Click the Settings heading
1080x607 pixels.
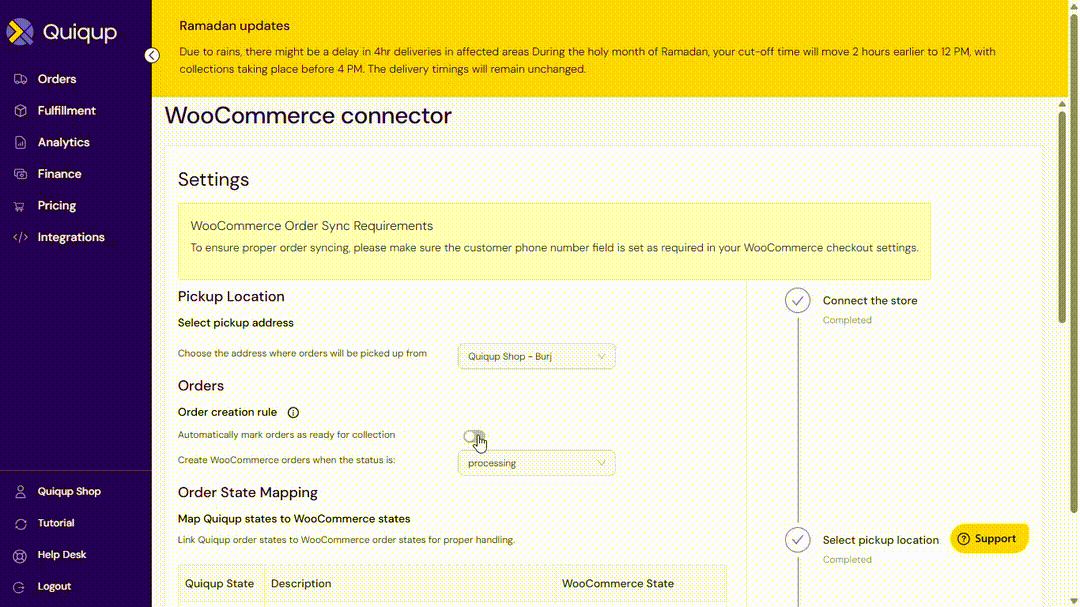214,180
